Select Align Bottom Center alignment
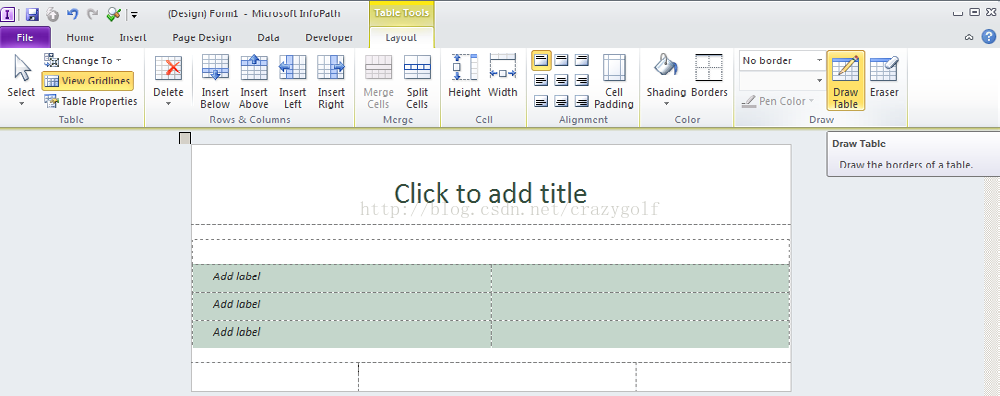1000x396 pixels. (561, 101)
